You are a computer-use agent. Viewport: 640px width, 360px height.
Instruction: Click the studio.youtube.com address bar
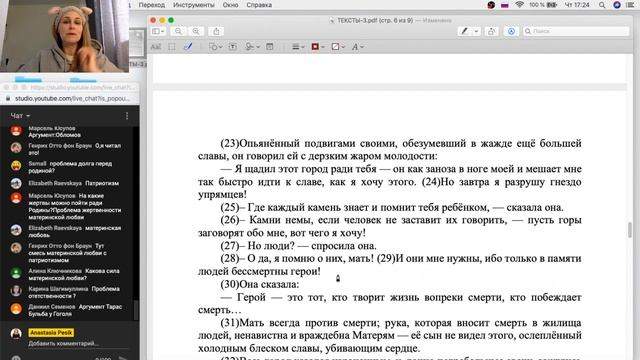click(72, 99)
